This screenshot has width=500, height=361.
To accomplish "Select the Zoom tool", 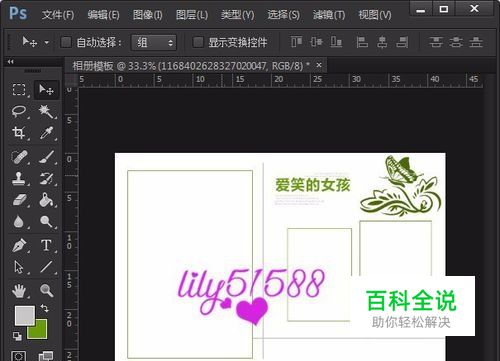I will [46, 290].
